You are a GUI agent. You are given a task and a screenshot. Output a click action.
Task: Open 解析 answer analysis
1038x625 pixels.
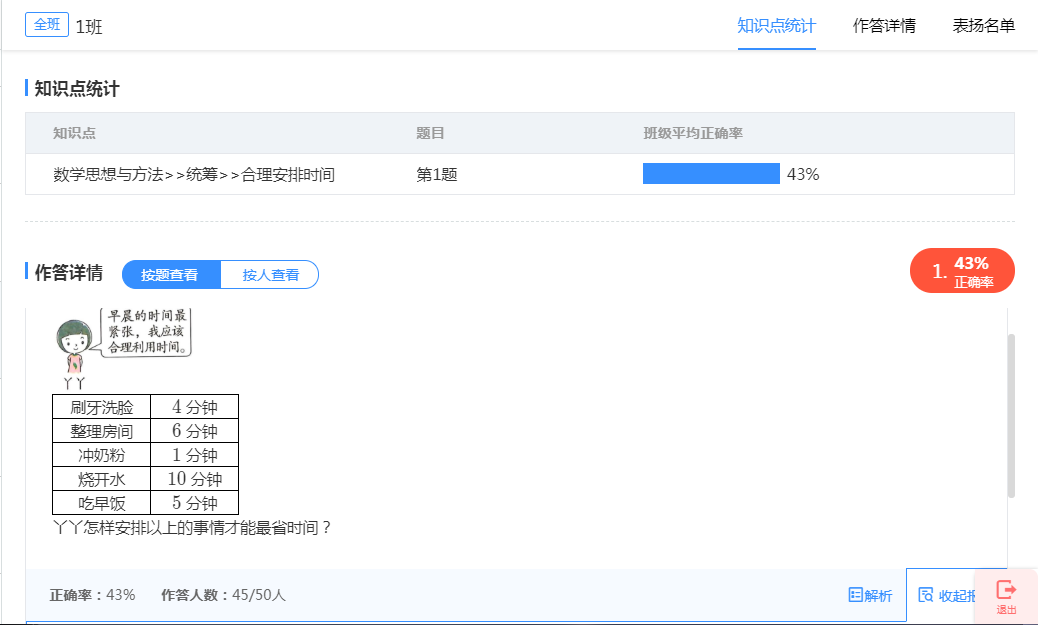pyautogui.click(x=869, y=595)
